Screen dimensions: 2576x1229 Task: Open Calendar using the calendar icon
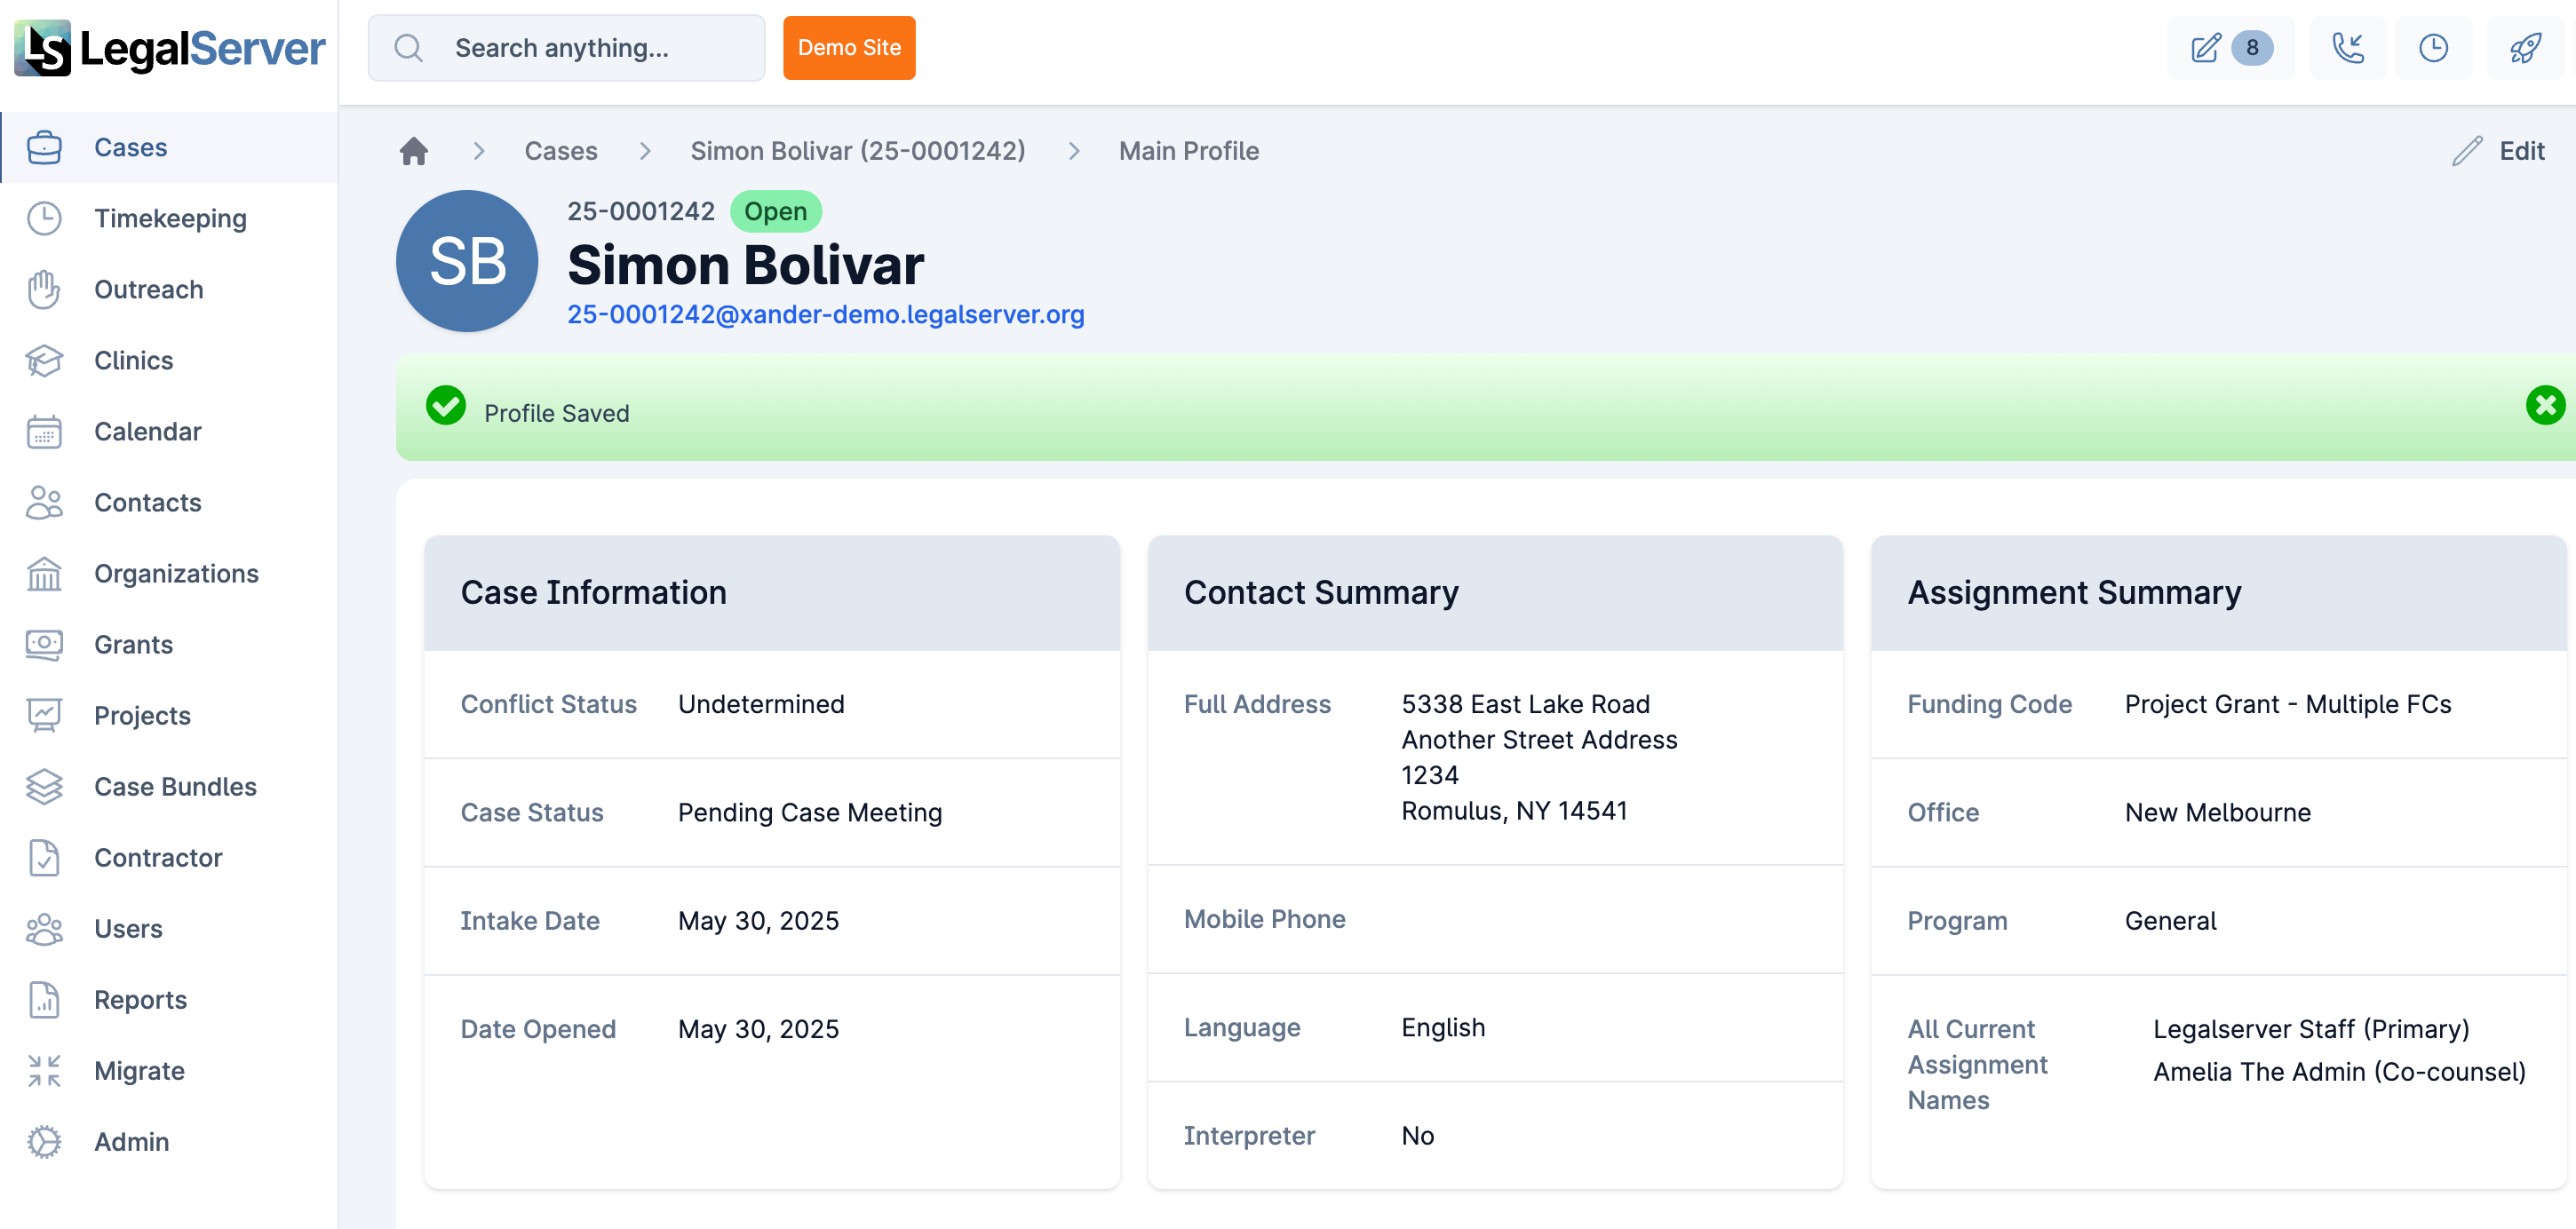(x=45, y=431)
